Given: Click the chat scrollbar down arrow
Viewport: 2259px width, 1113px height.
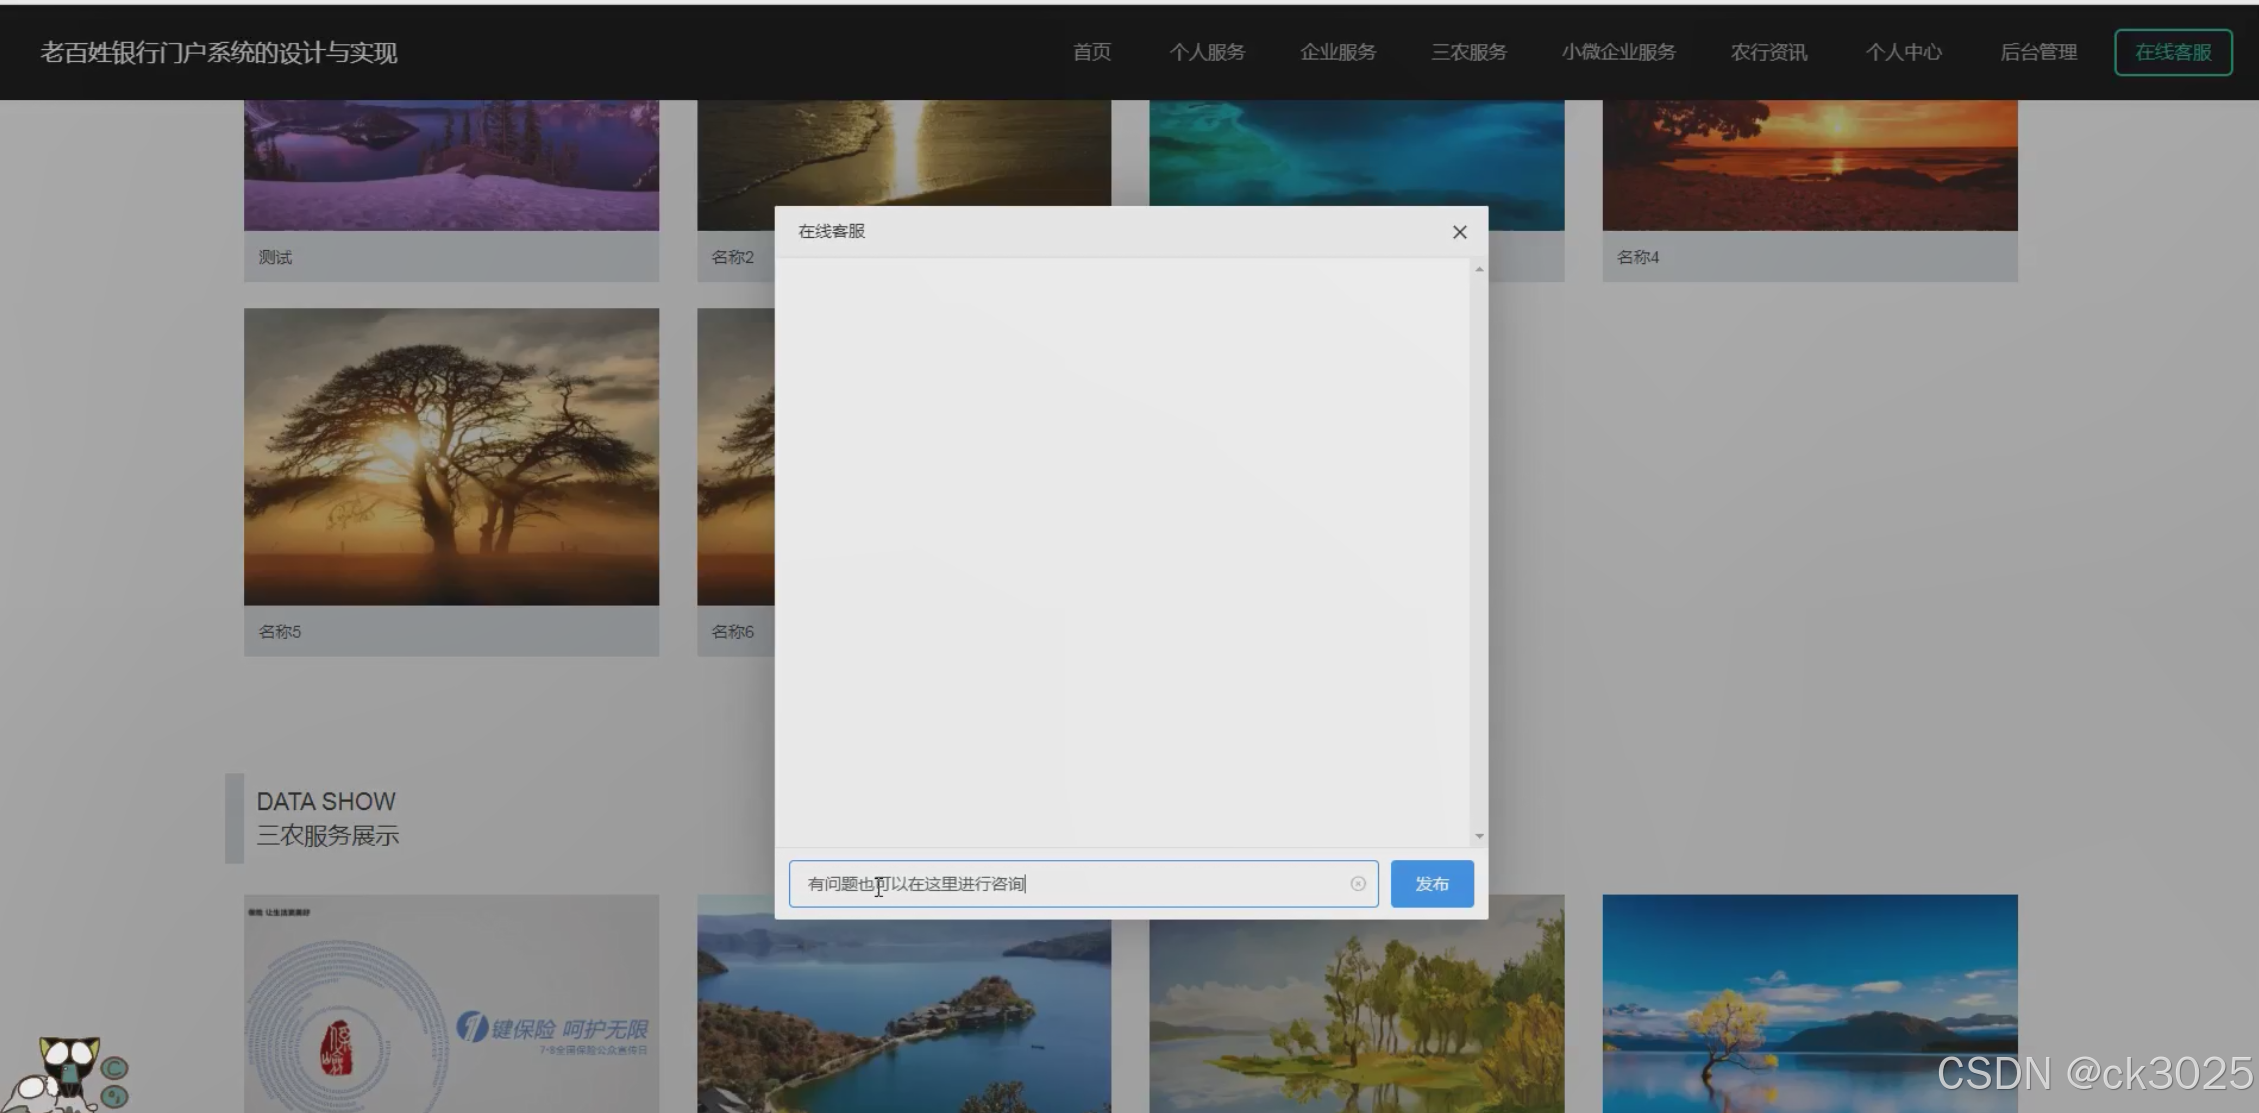Looking at the screenshot, I should tap(1478, 836).
